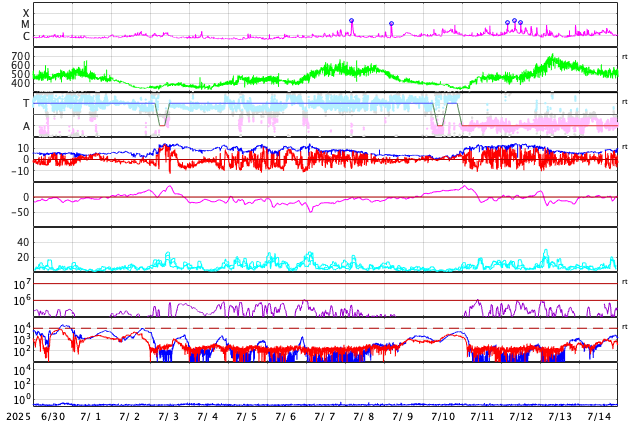
Task: Click the A sector axis label
Action: coord(26,127)
